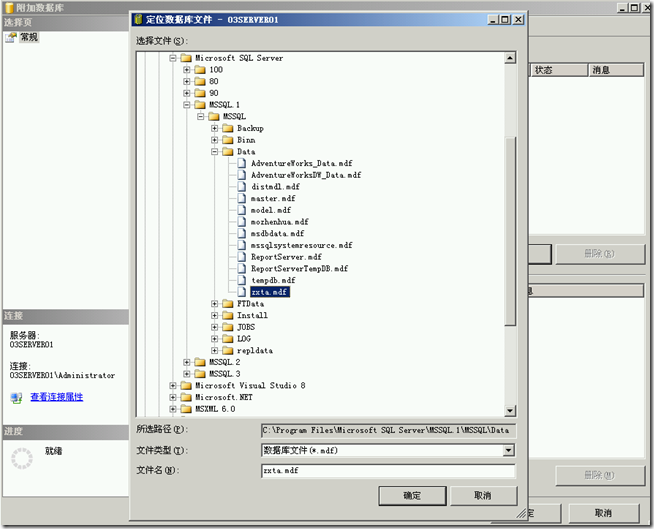The height and width of the screenshot is (529, 654).
Task: Click the vertical scrollbar thumb
Action: pyautogui.click(x=510, y=231)
